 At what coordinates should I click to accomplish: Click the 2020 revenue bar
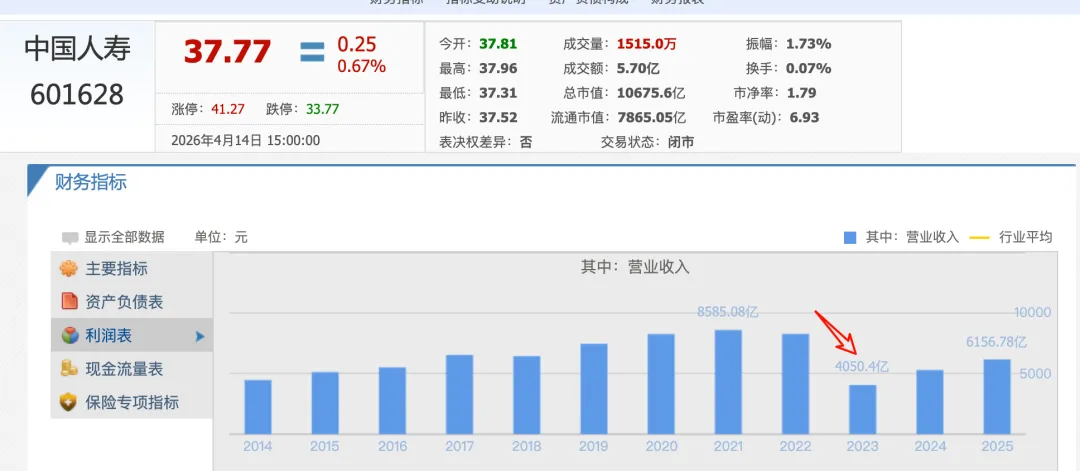[x=661, y=384]
